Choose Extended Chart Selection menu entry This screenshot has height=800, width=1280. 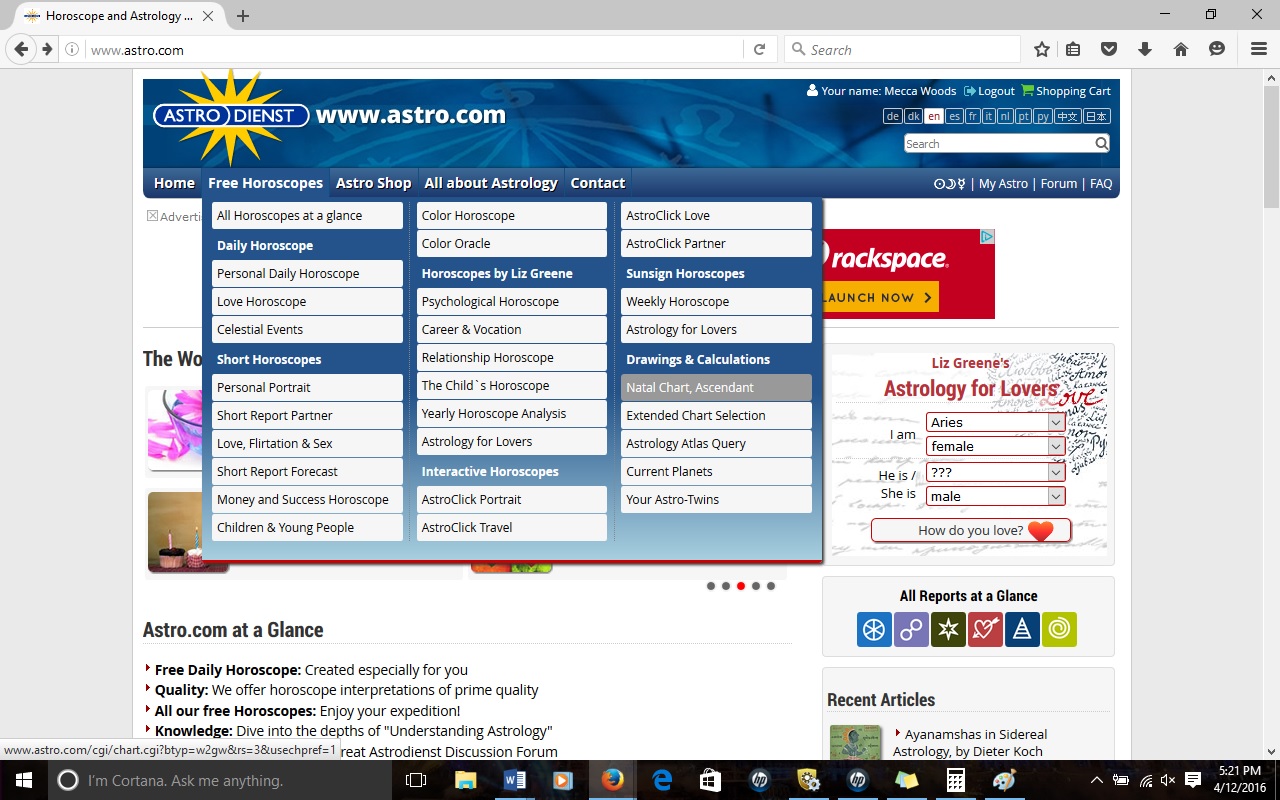coord(716,415)
